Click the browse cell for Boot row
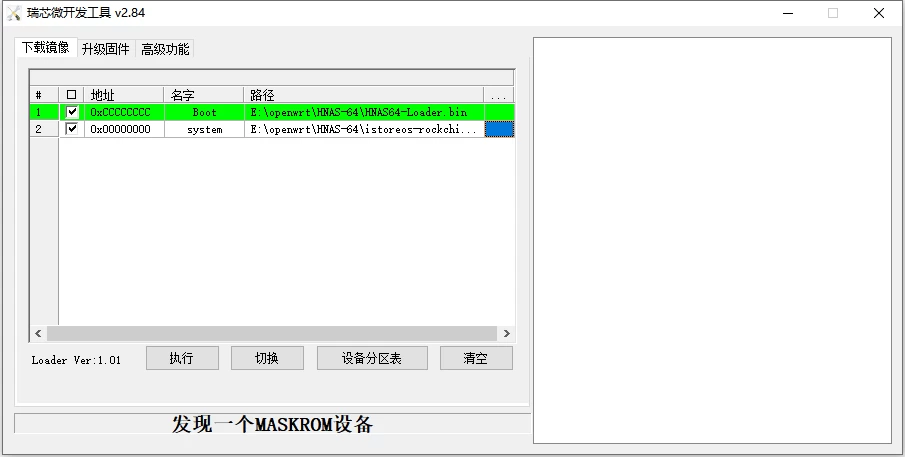905x457 pixels. tap(499, 112)
